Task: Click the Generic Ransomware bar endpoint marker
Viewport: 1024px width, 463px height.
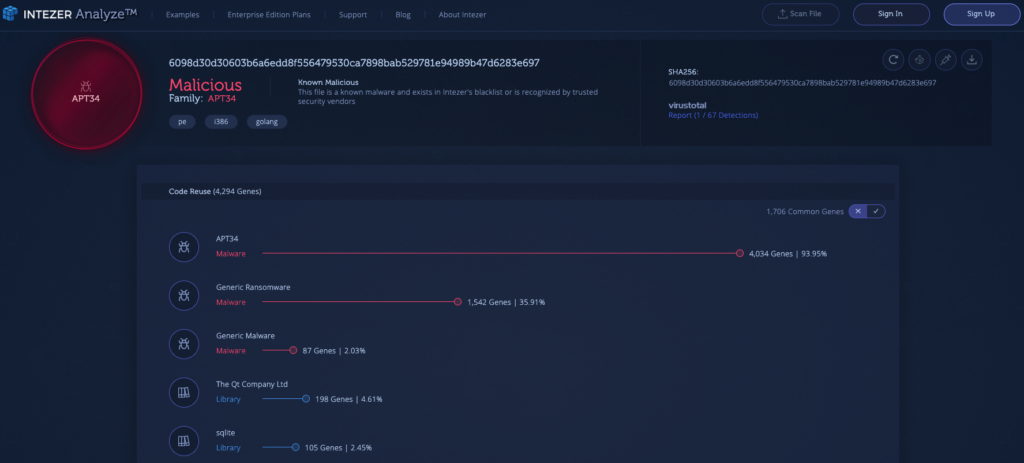Action: coord(458,302)
